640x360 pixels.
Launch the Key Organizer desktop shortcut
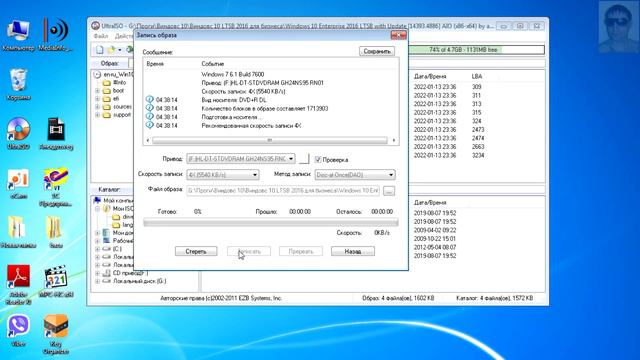point(56,334)
